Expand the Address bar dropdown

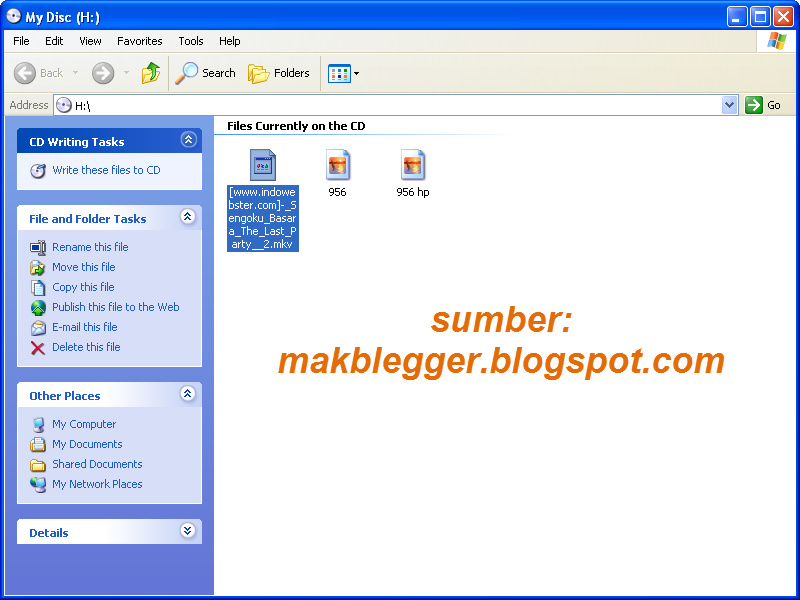point(730,105)
